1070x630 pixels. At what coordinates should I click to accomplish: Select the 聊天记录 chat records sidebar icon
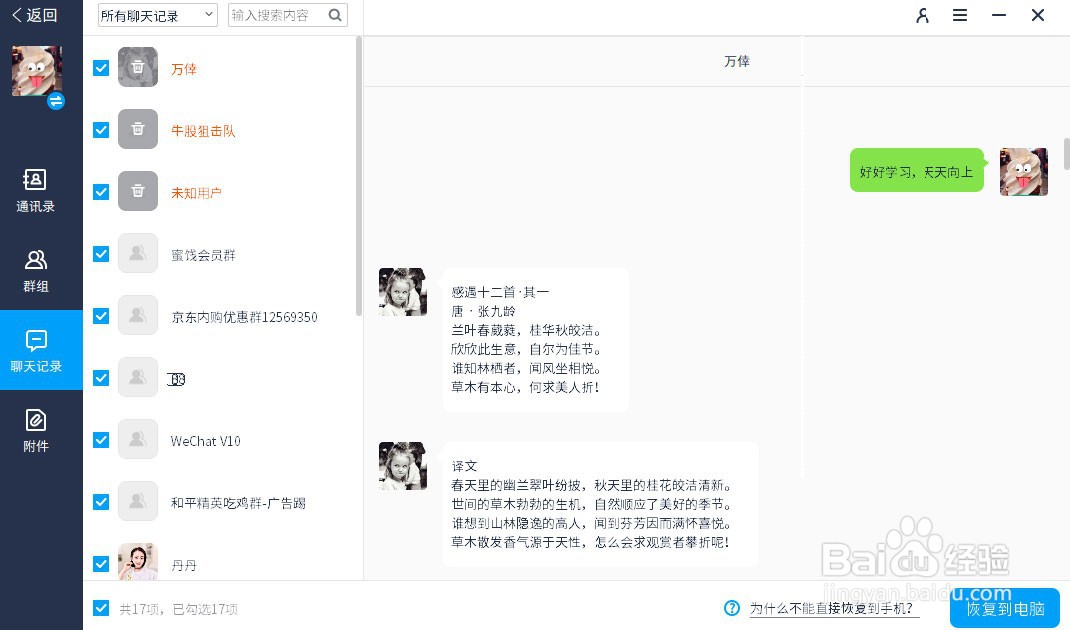[35, 350]
